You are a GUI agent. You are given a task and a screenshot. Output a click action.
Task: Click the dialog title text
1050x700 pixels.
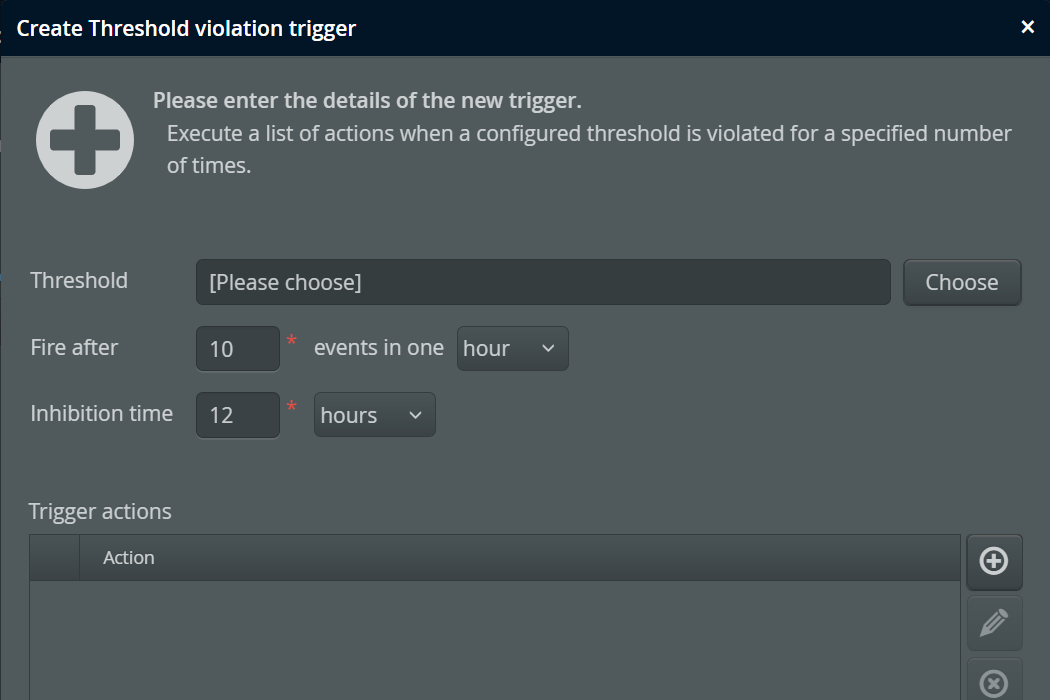click(x=186, y=28)
